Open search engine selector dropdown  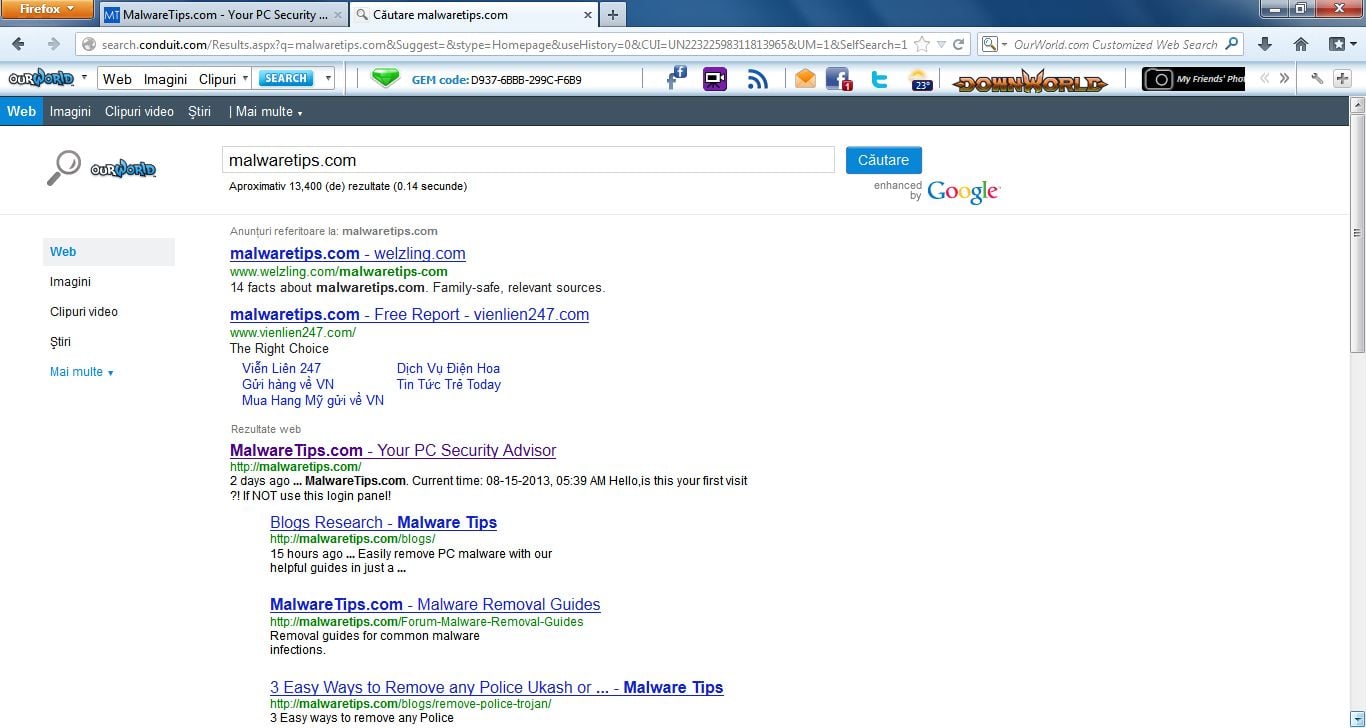pyautogui.click(x=994, y=44)
